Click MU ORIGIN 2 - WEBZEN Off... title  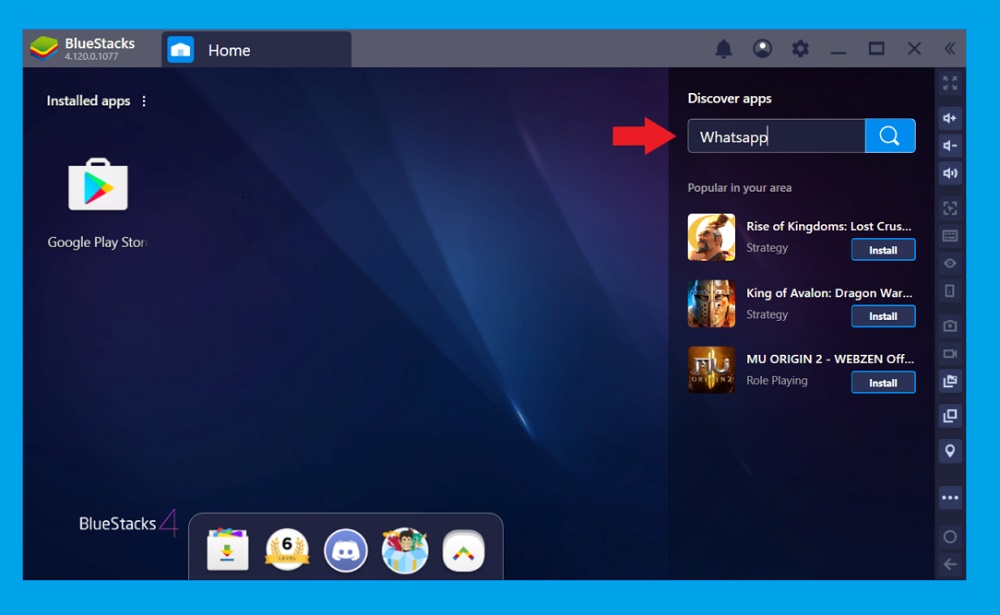(x=830, y=359)
